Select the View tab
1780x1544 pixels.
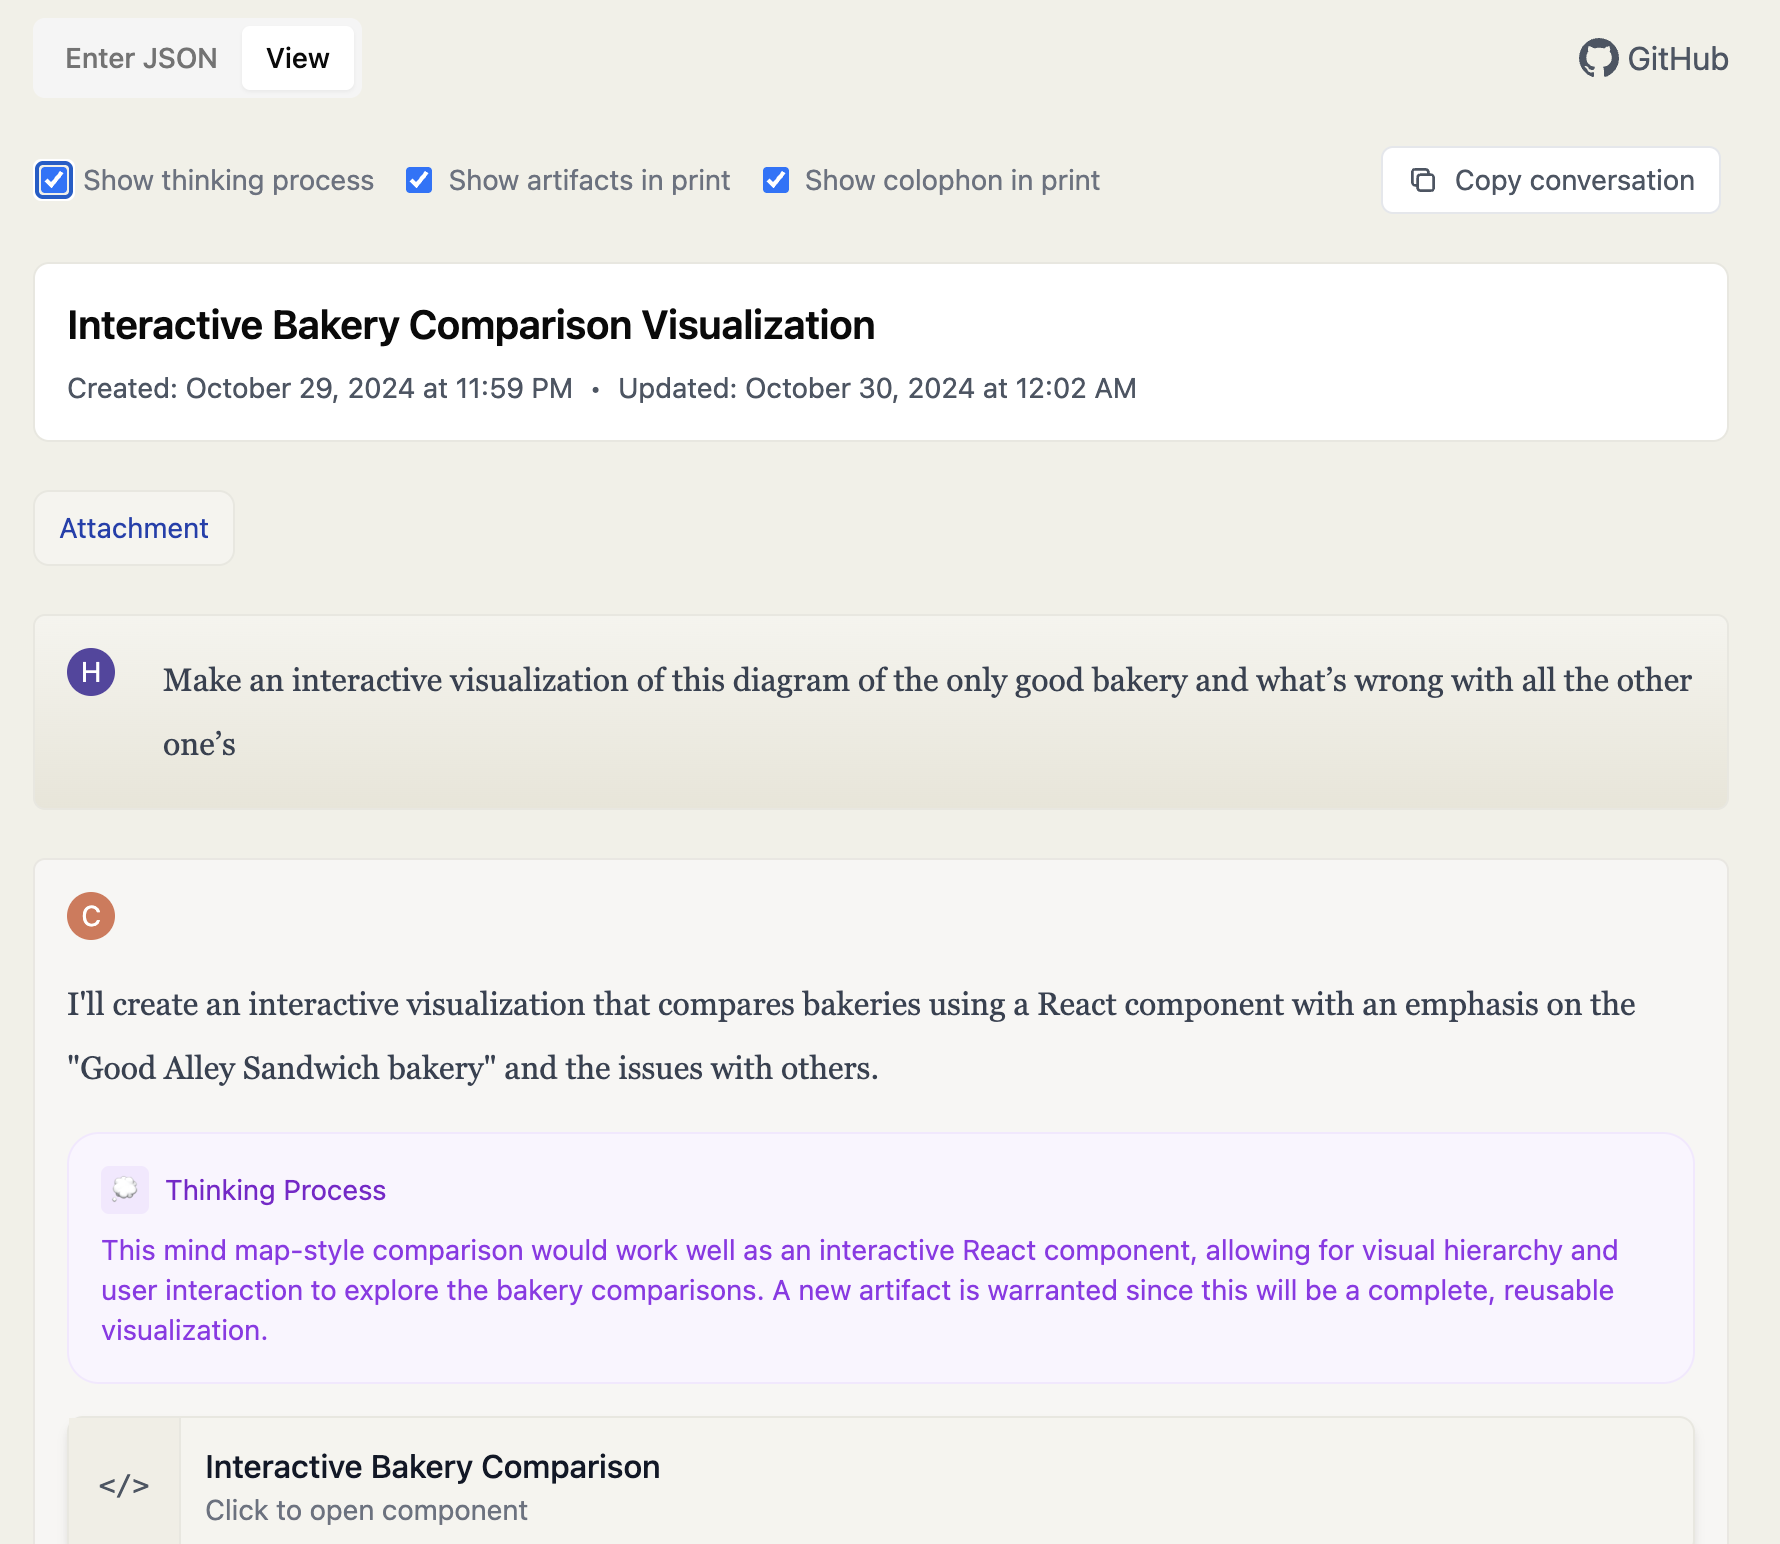point(298,58)
